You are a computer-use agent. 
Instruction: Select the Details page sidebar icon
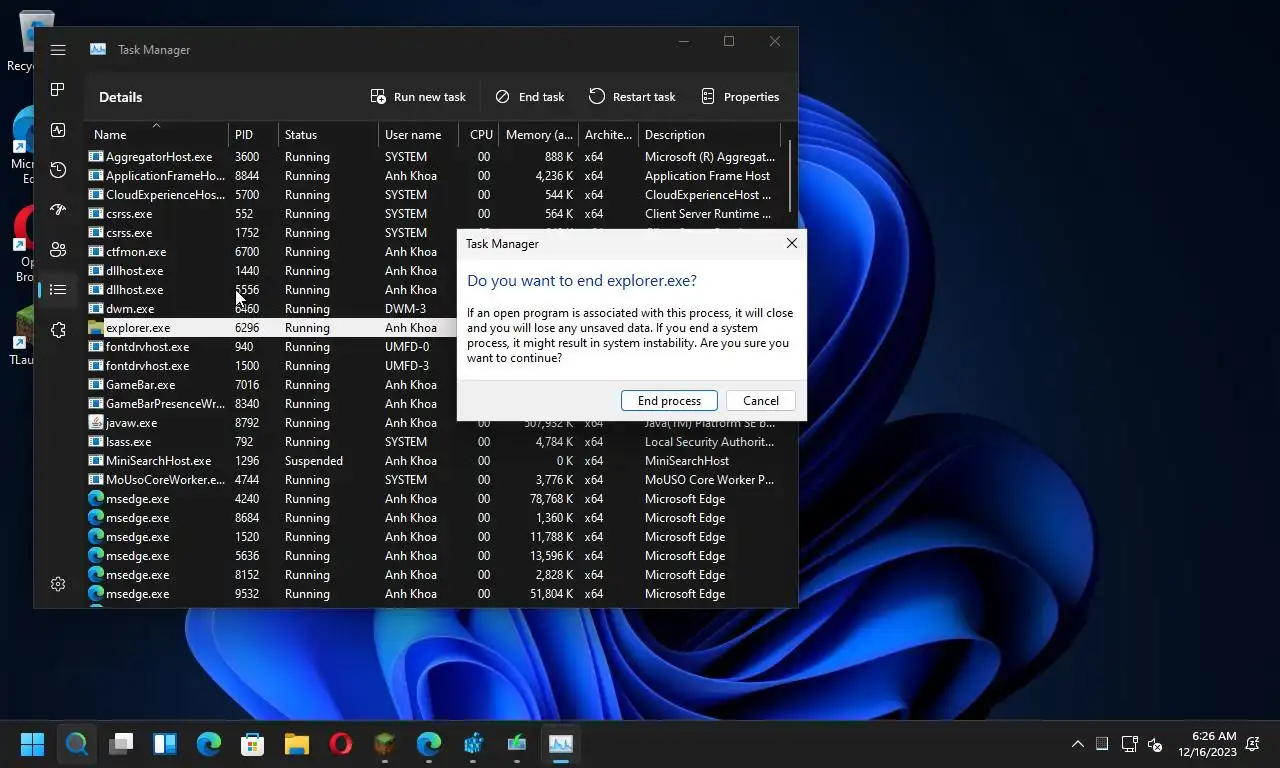pos(58,290)
